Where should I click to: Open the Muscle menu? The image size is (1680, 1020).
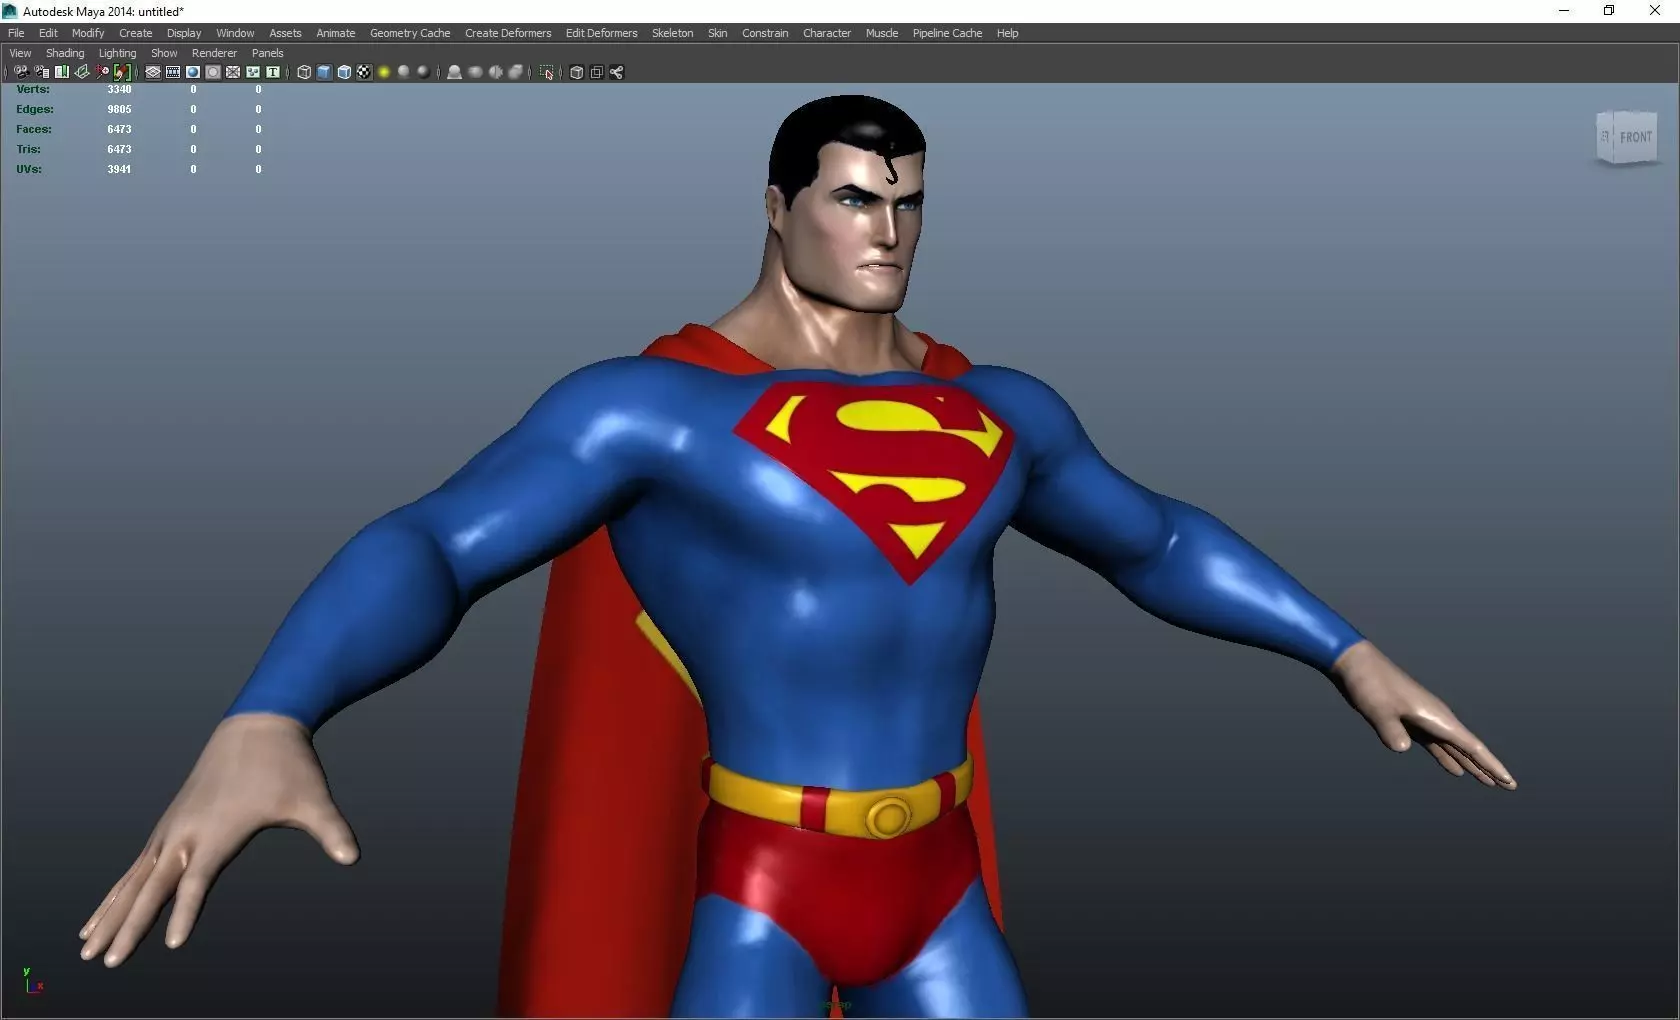click(x=882, y=33)
